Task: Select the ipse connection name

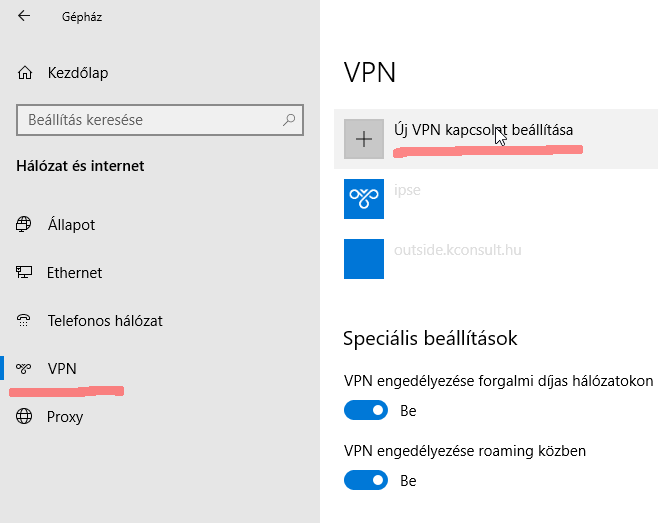Action: (407, 190)
